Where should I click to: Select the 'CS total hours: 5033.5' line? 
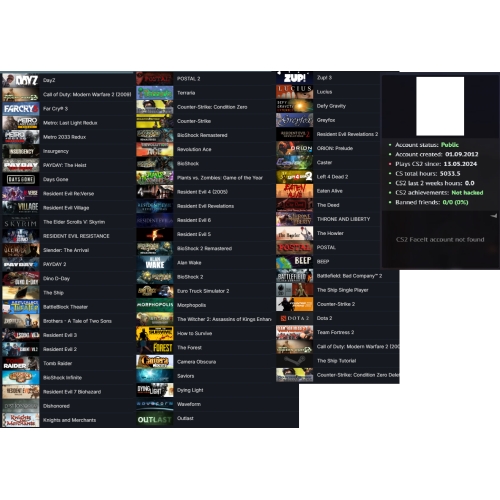[x=427, y=174]
